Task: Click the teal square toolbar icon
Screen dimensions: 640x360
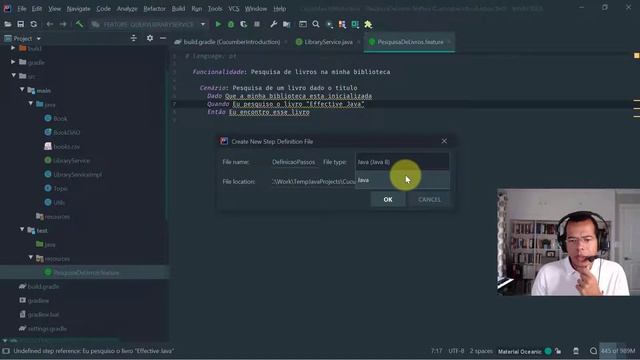Action: (x=355, y=24)
